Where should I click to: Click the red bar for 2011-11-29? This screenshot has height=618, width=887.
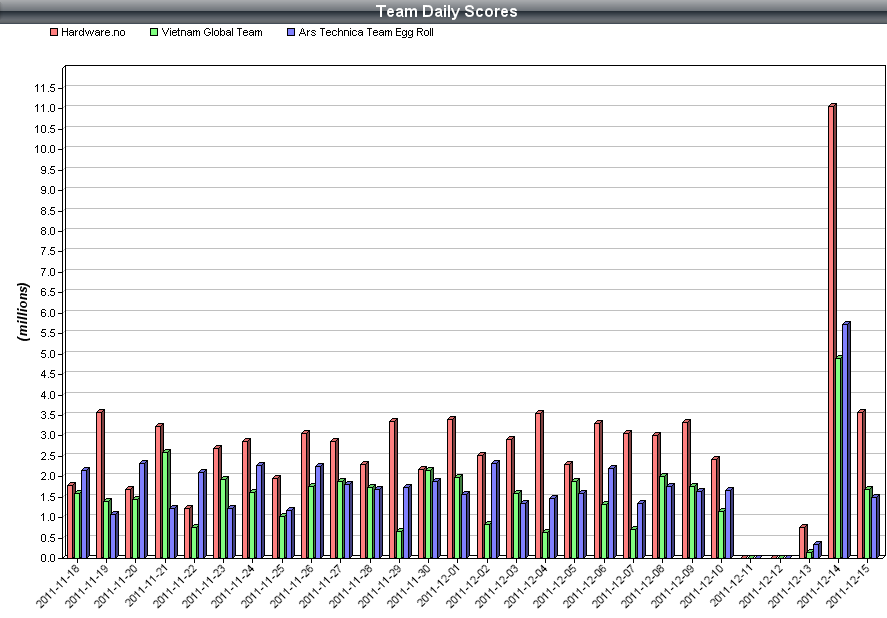coord(393,488)
